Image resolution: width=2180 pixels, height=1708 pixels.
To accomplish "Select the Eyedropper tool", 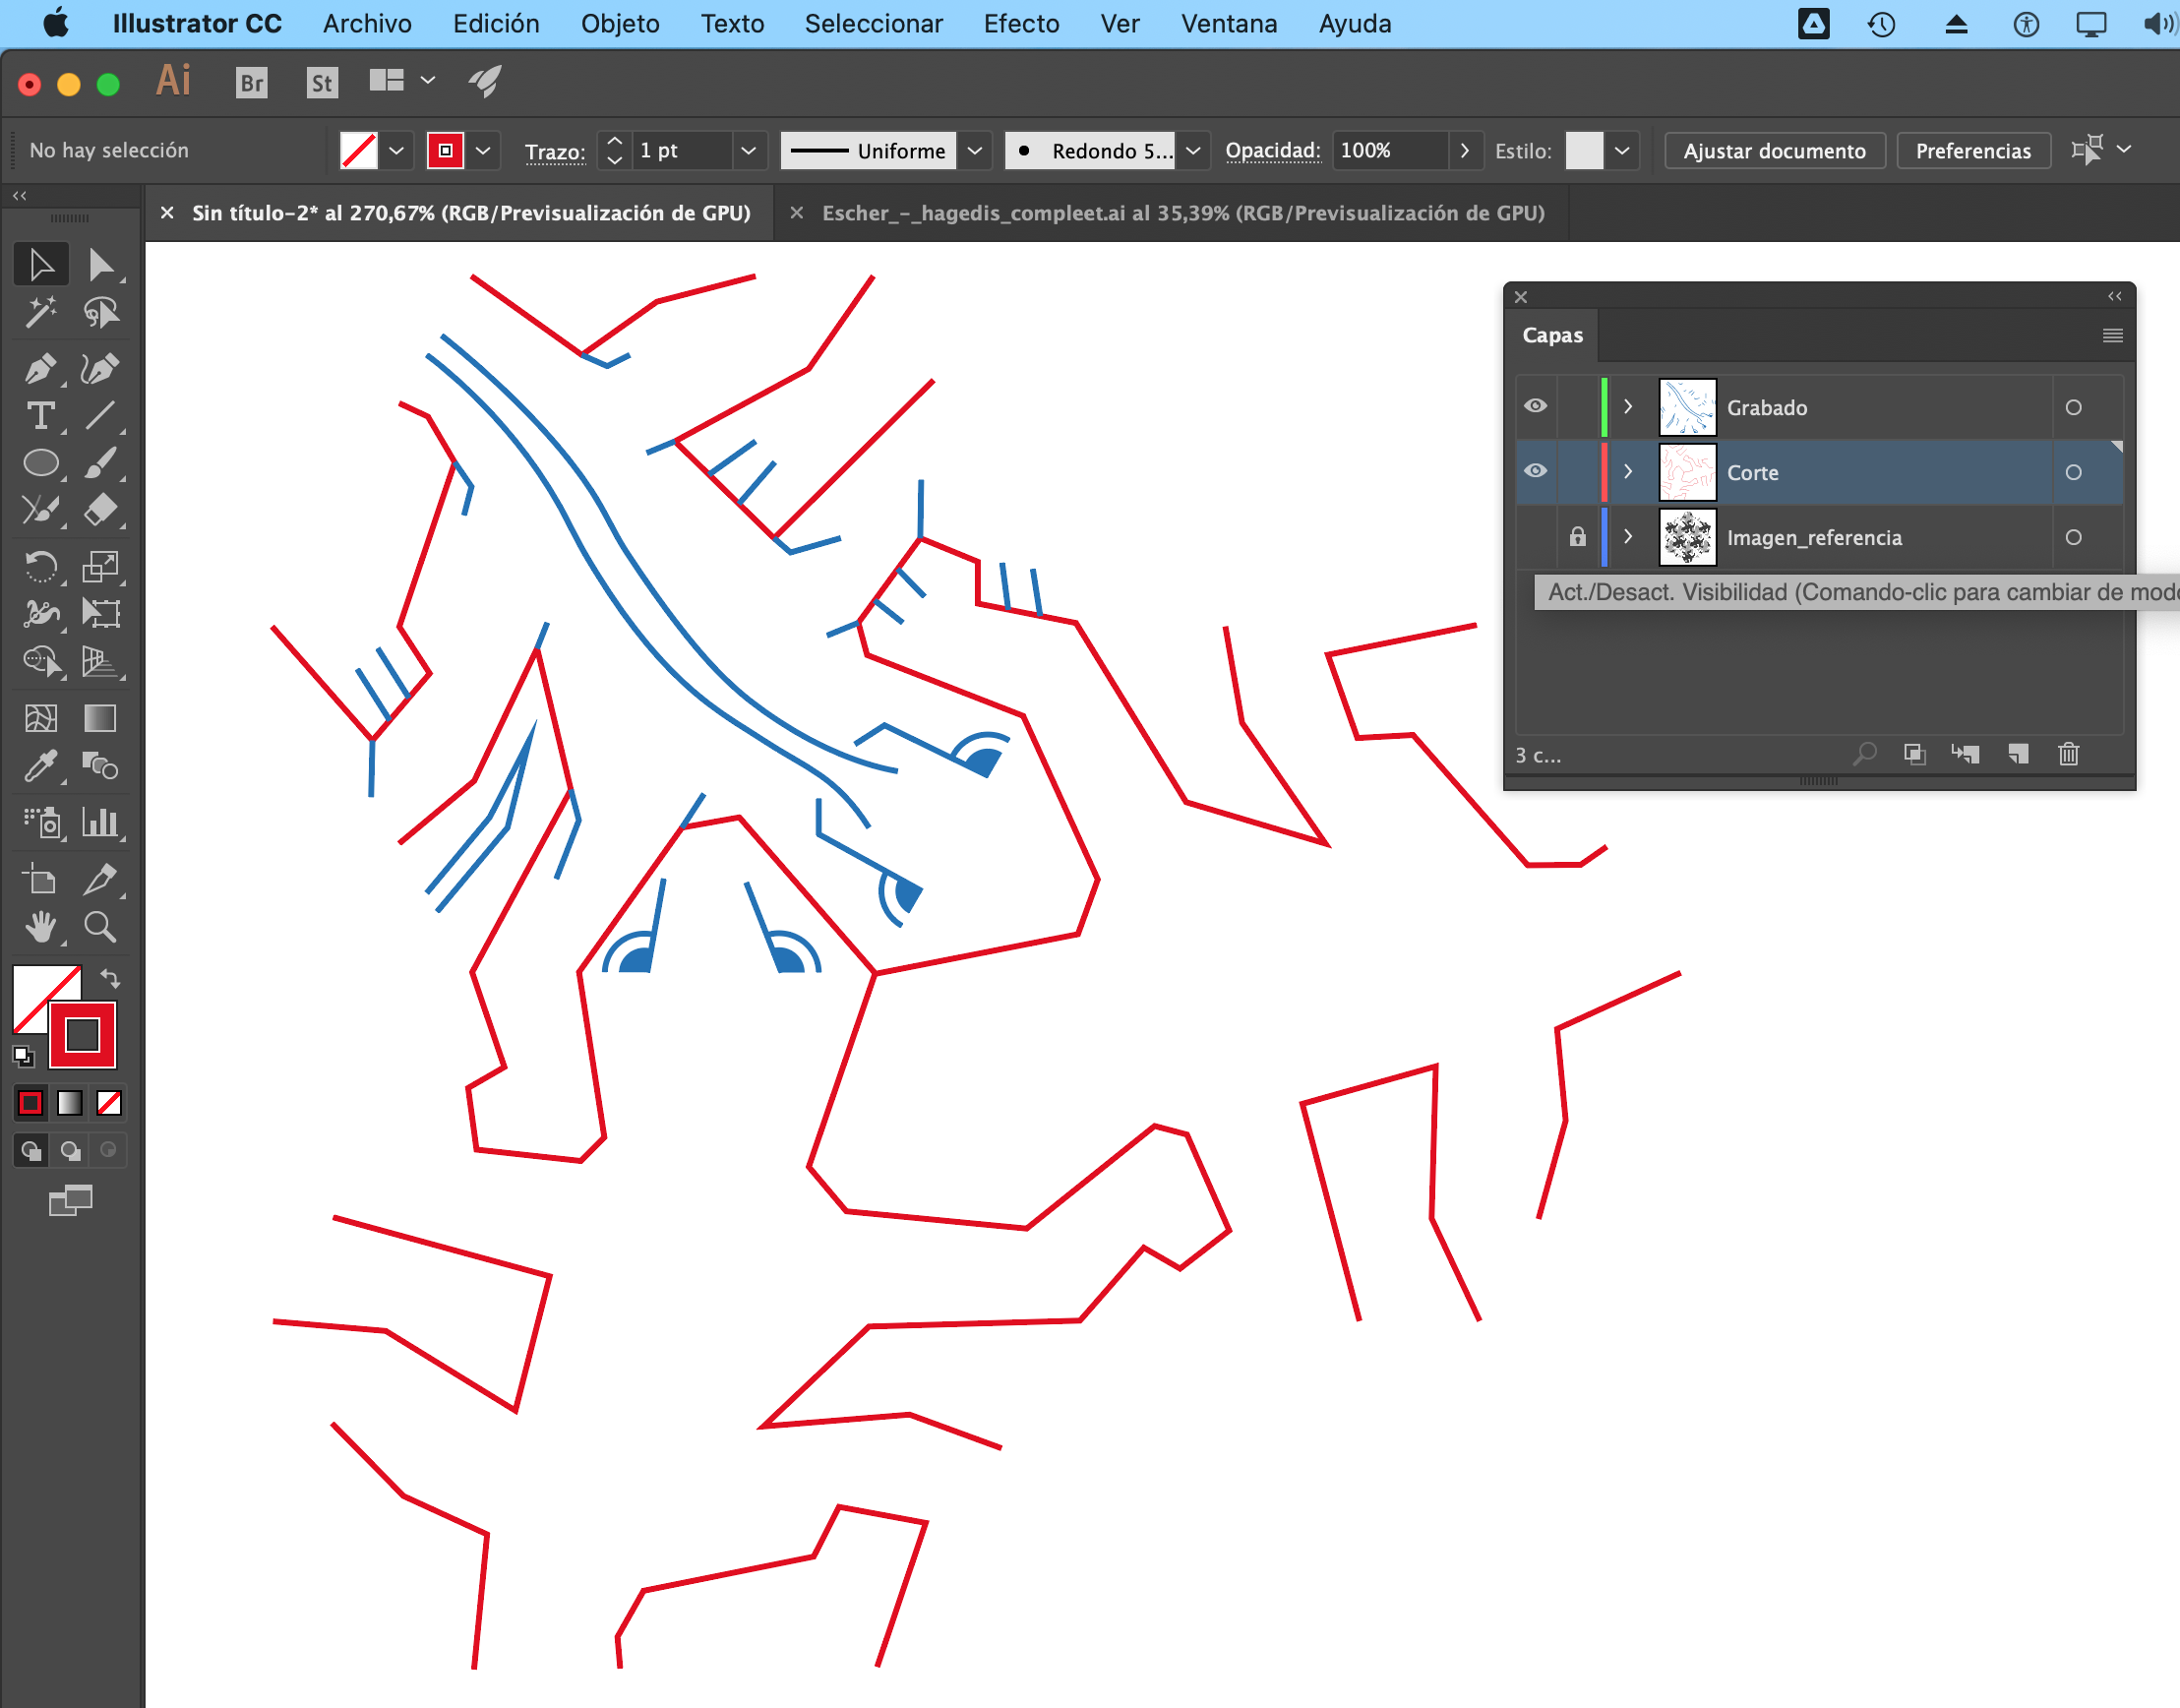I will click(41, 766).
